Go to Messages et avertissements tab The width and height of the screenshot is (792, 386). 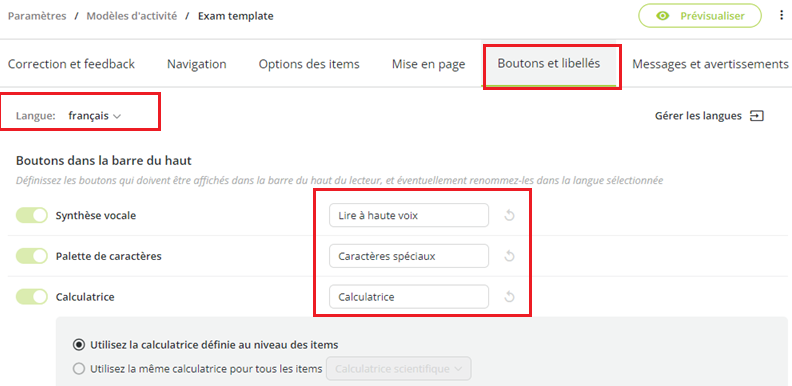tap(710, 64)
